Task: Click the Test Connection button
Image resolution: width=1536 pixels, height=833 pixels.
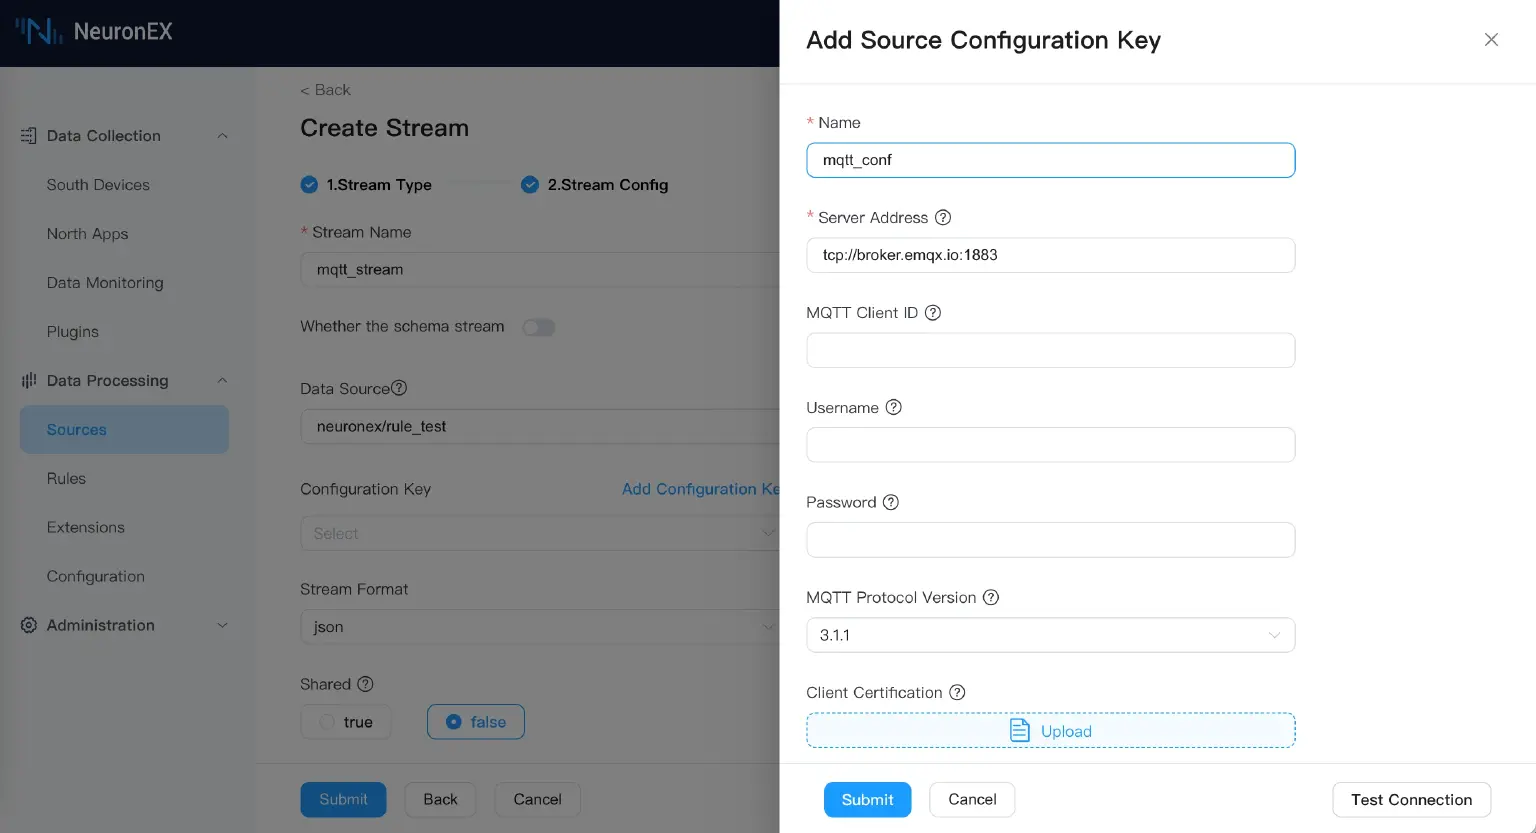Action: [1411, 799]
